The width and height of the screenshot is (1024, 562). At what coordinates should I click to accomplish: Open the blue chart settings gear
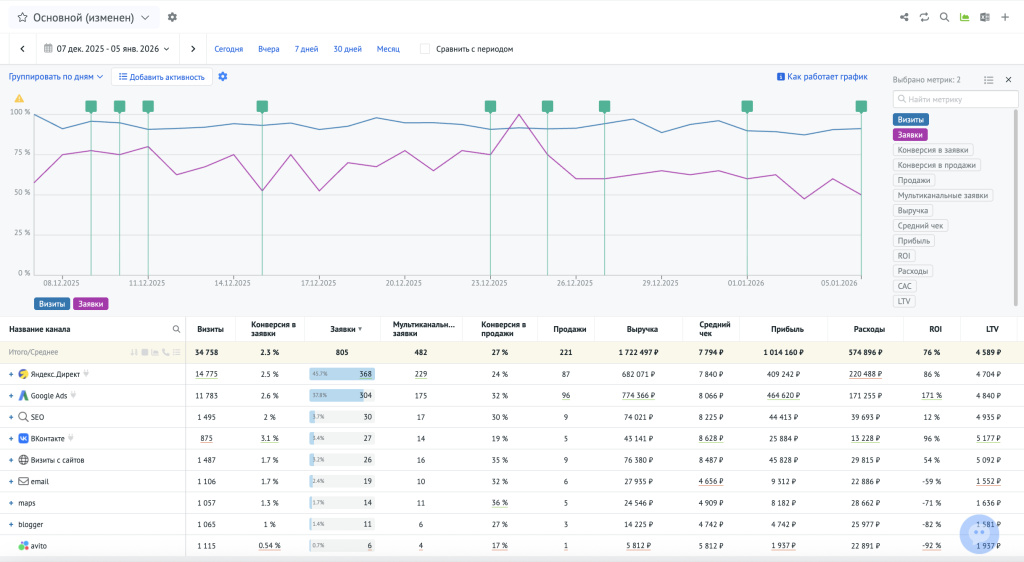[x=223, y=77]
